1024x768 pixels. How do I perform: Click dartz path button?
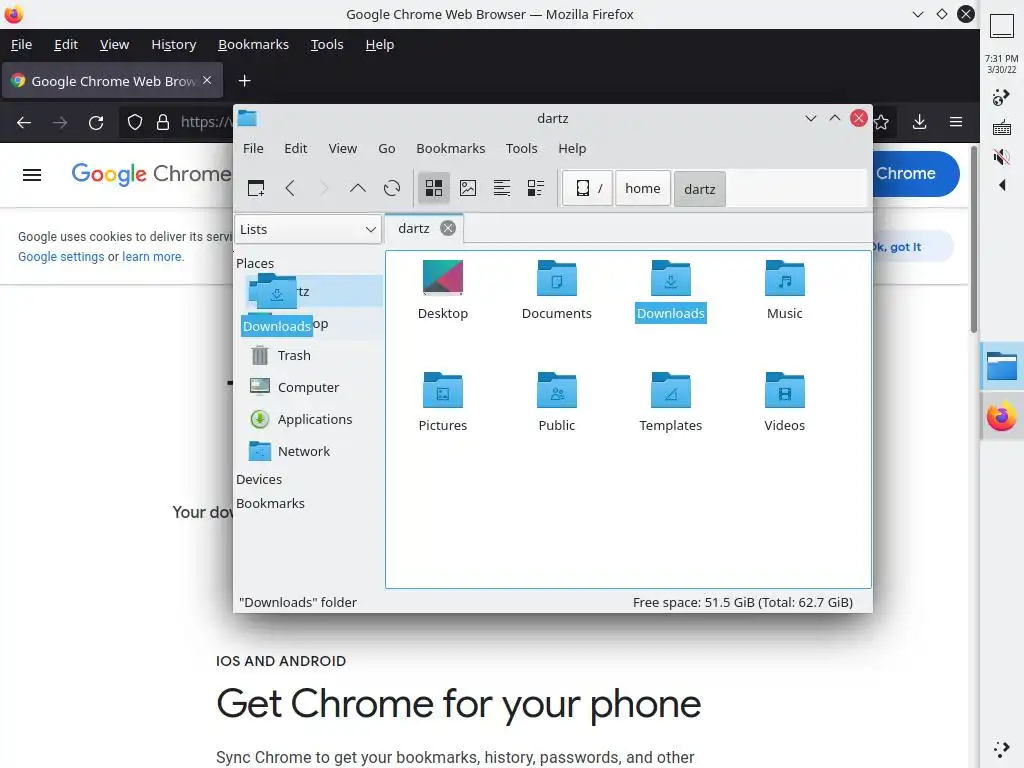699,189
